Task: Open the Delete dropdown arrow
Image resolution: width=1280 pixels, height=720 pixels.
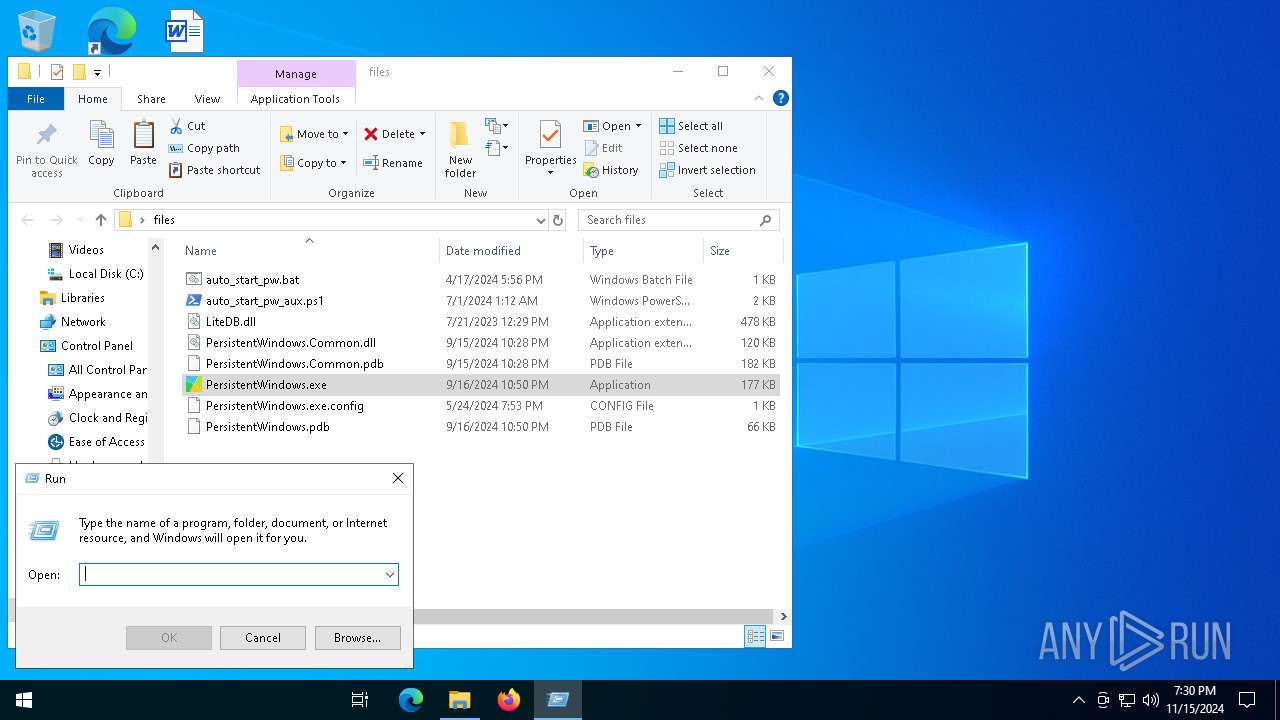Action: 422,134
